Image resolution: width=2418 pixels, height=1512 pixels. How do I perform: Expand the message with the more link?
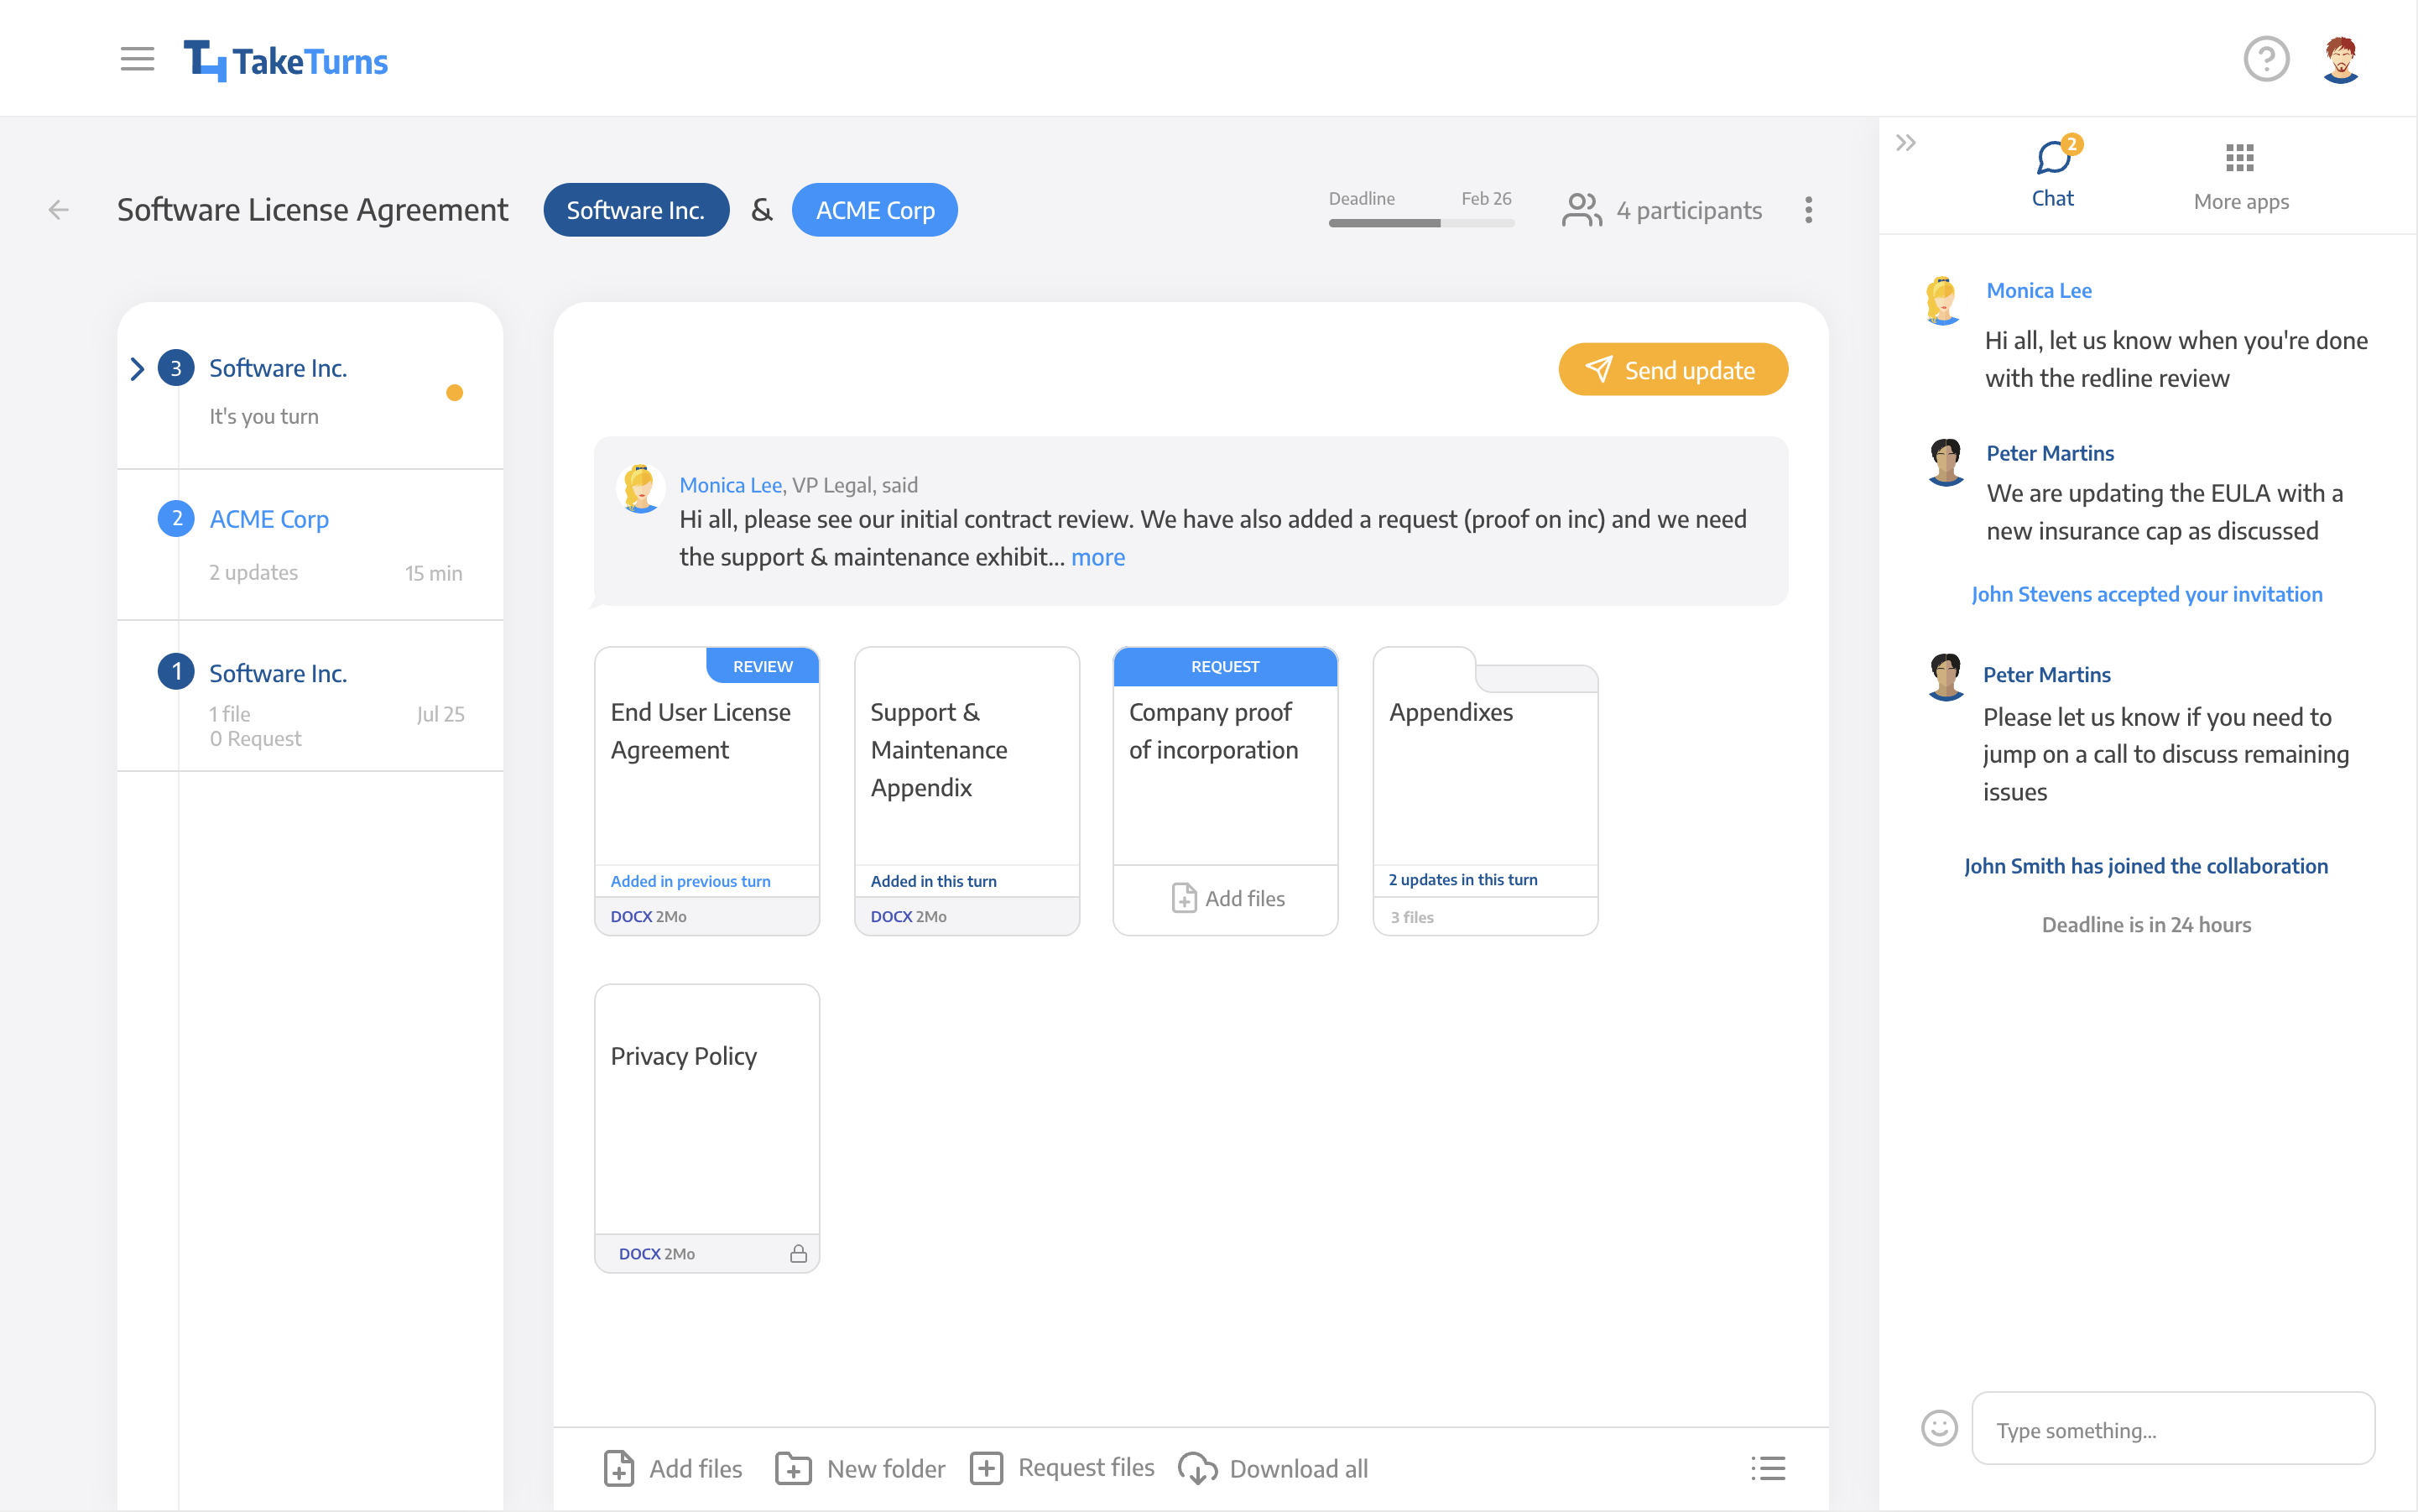pos(1097,557)
